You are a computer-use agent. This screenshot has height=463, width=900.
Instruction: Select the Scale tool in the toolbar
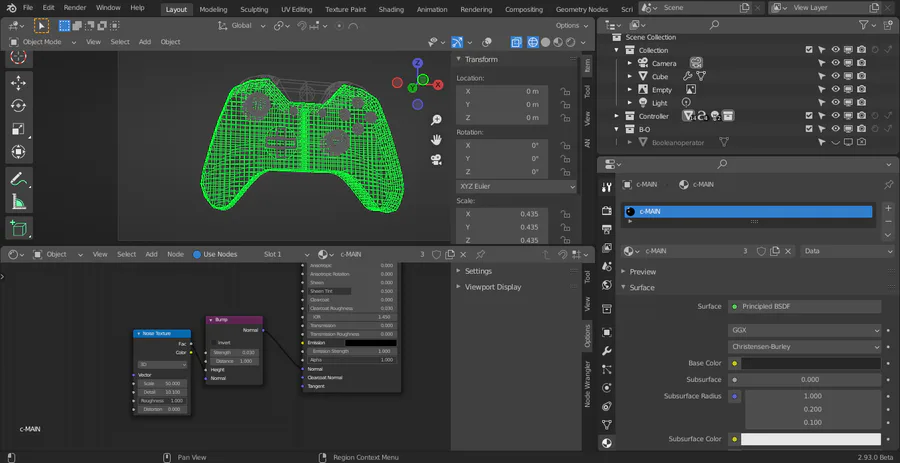pos(18,129)
